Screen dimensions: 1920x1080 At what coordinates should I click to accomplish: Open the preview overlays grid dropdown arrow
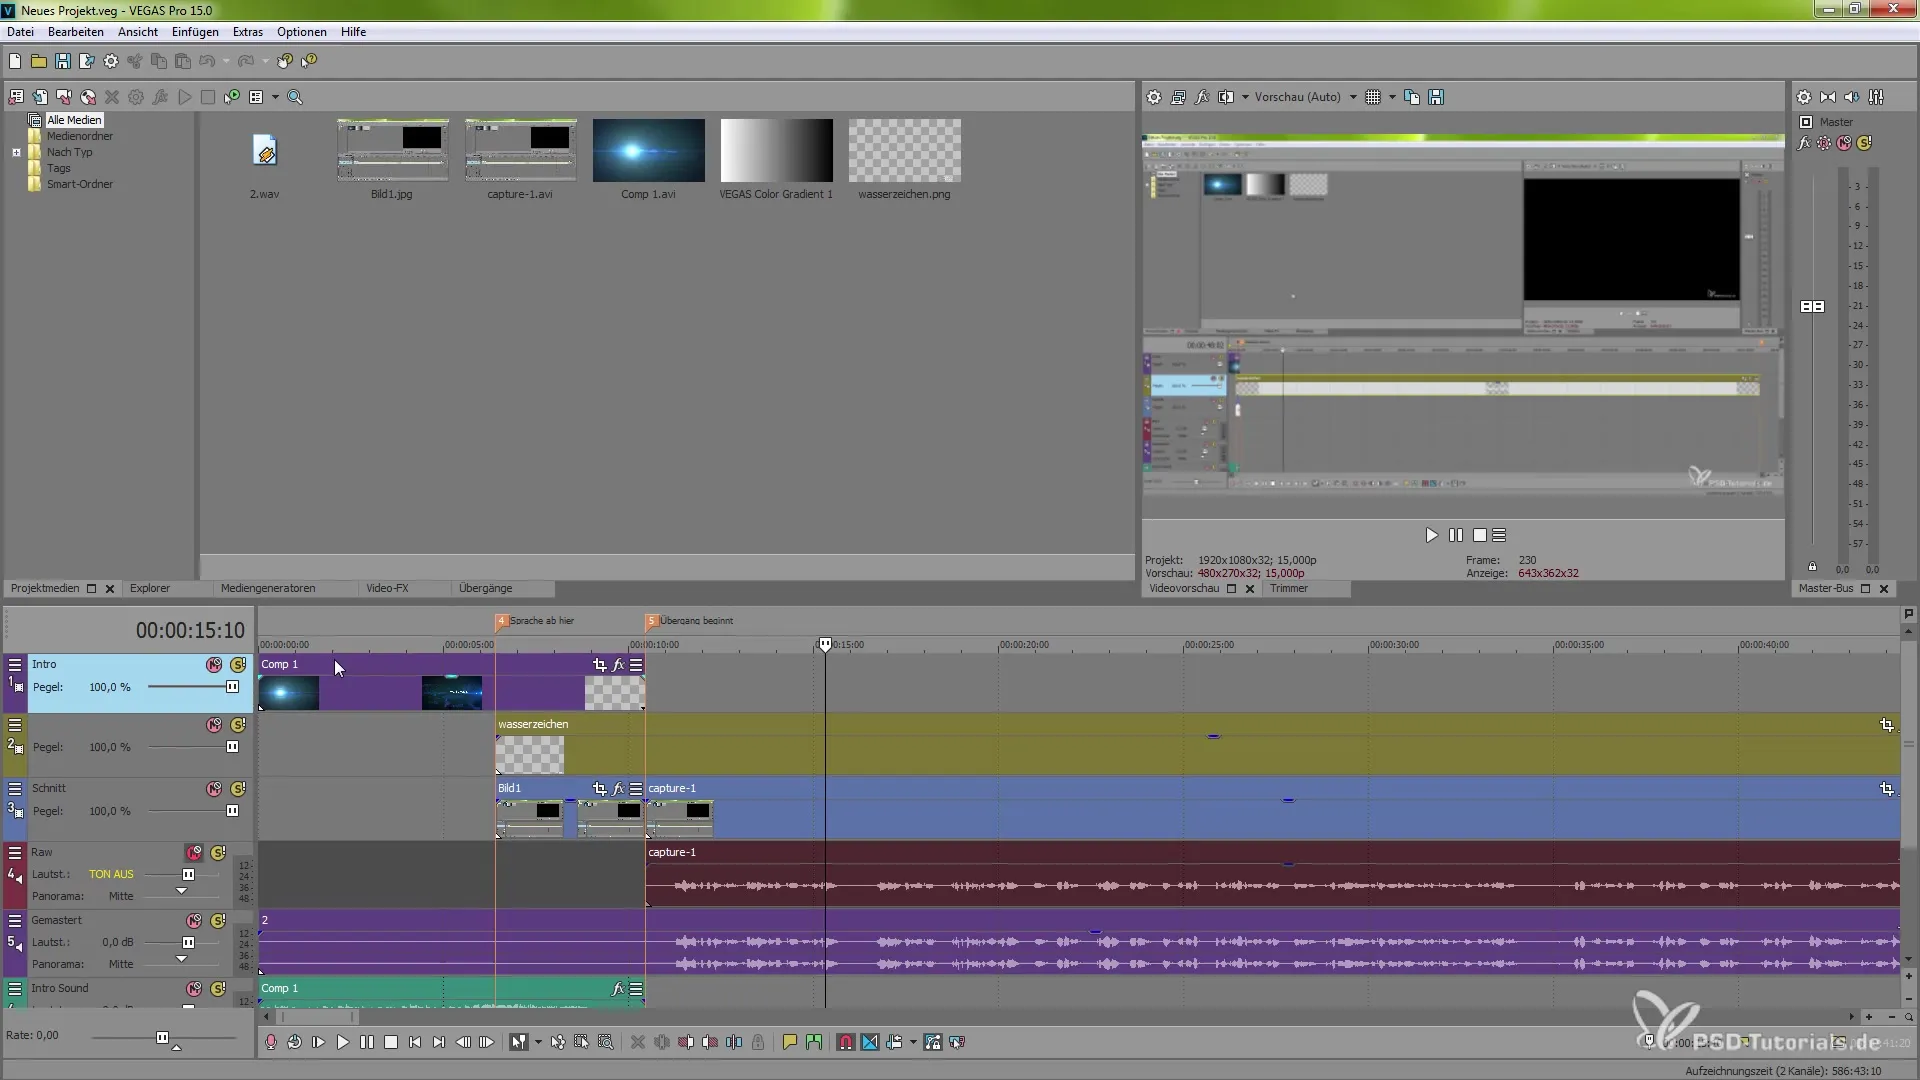pyautogui.click(x=1392, y=97)
